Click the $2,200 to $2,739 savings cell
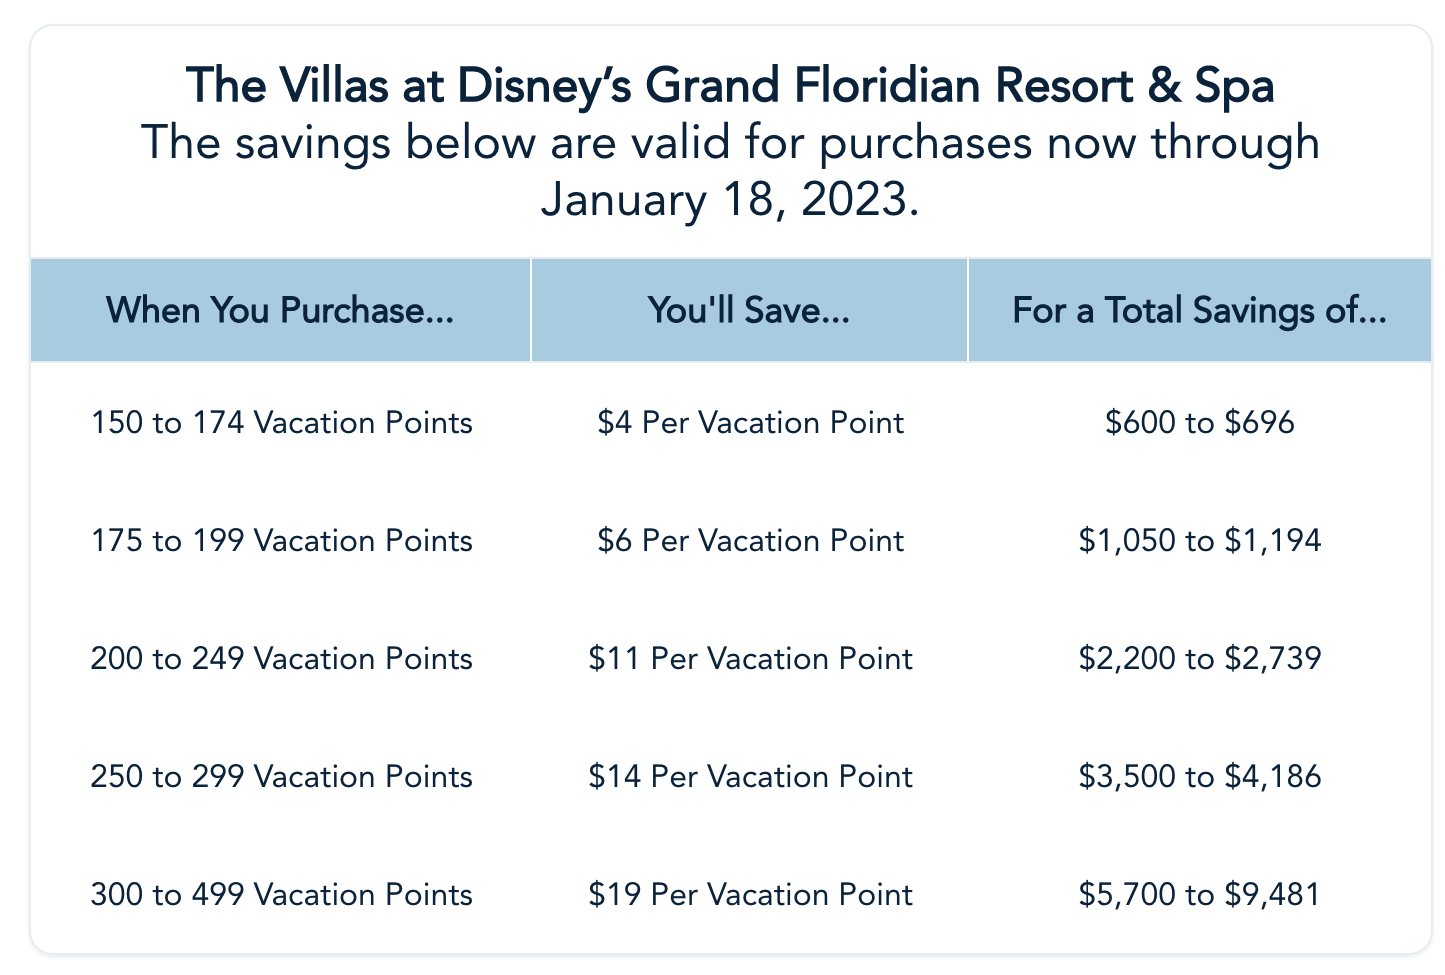 (x=1199, y=659)
